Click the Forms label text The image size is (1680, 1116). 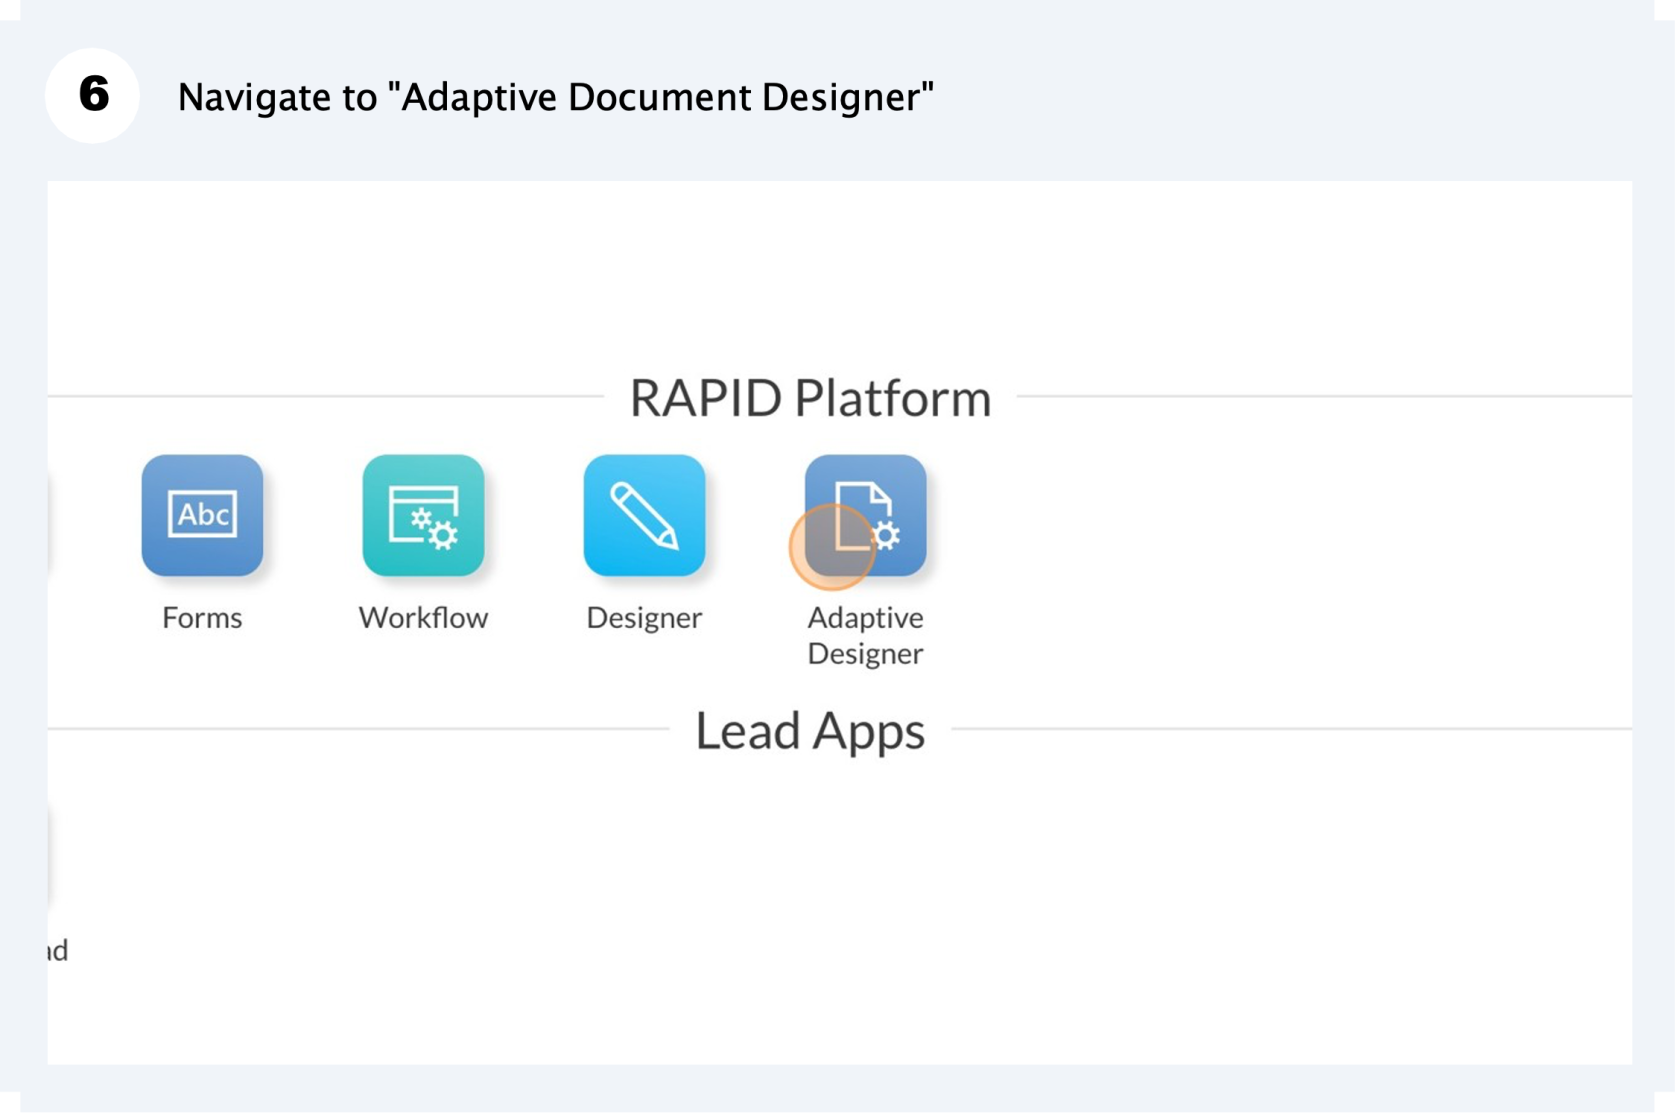(202, 618)
